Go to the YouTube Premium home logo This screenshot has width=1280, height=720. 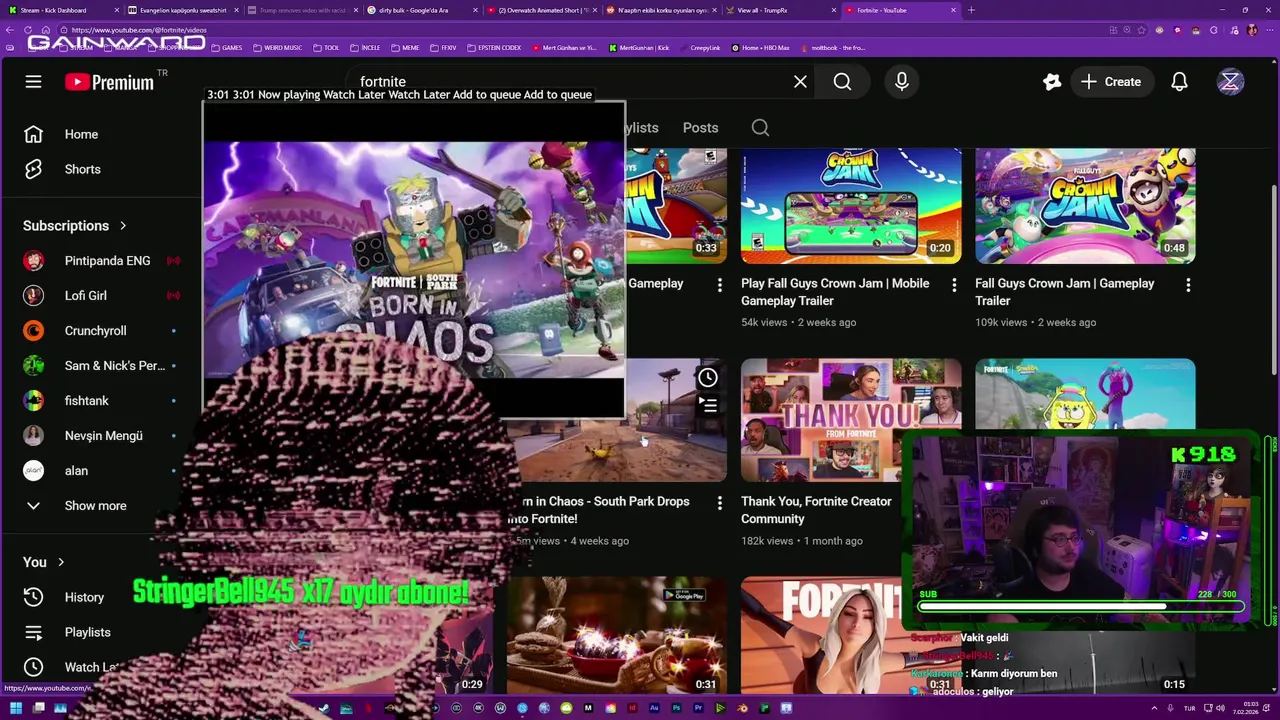coord(109,82)
